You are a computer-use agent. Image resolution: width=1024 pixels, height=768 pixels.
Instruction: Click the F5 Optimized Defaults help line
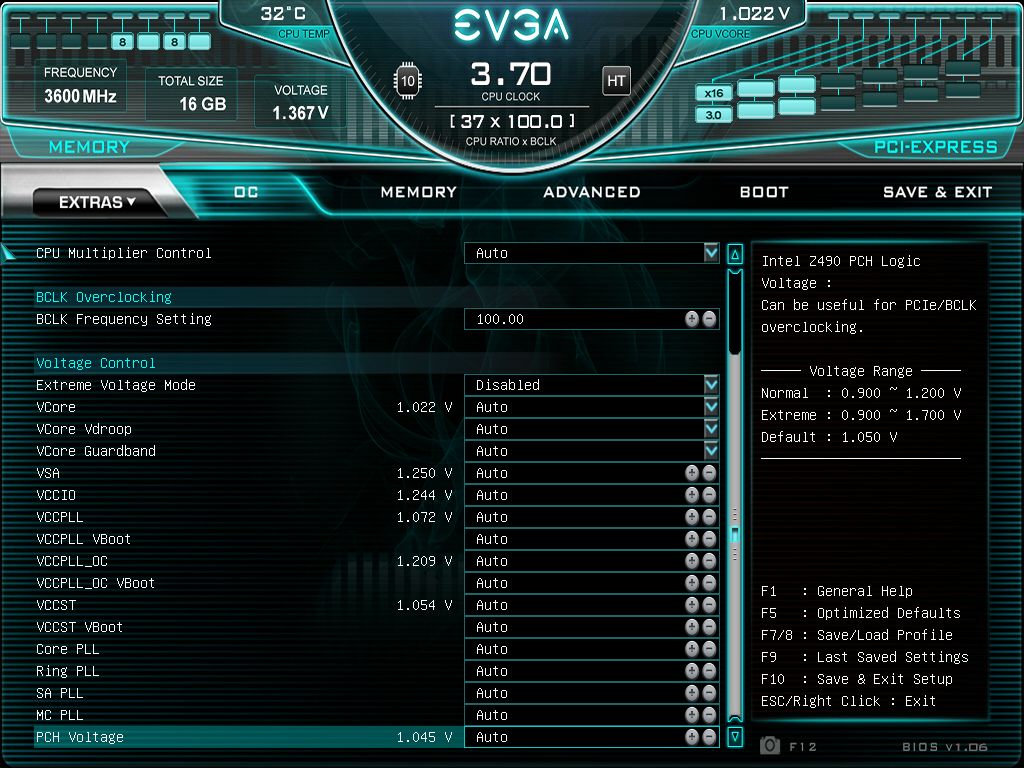(x=861, y=613)
